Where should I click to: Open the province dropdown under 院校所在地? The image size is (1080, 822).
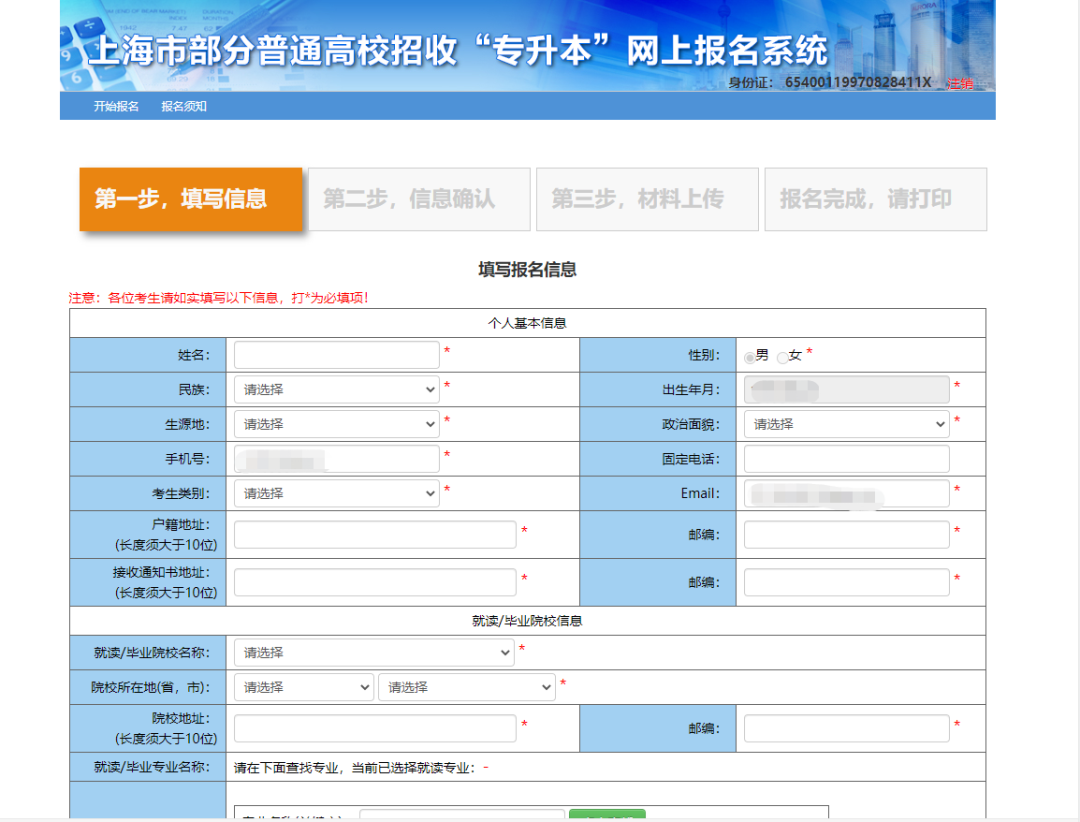coord(303,687)
